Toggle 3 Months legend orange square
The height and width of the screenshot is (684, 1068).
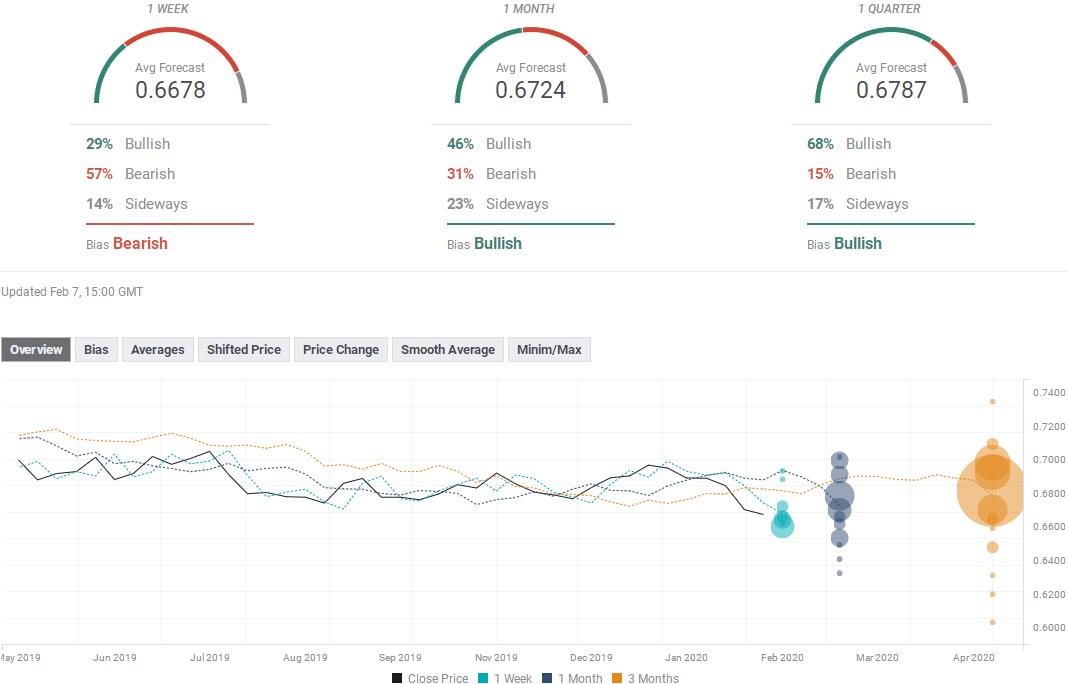coord(617,678)
